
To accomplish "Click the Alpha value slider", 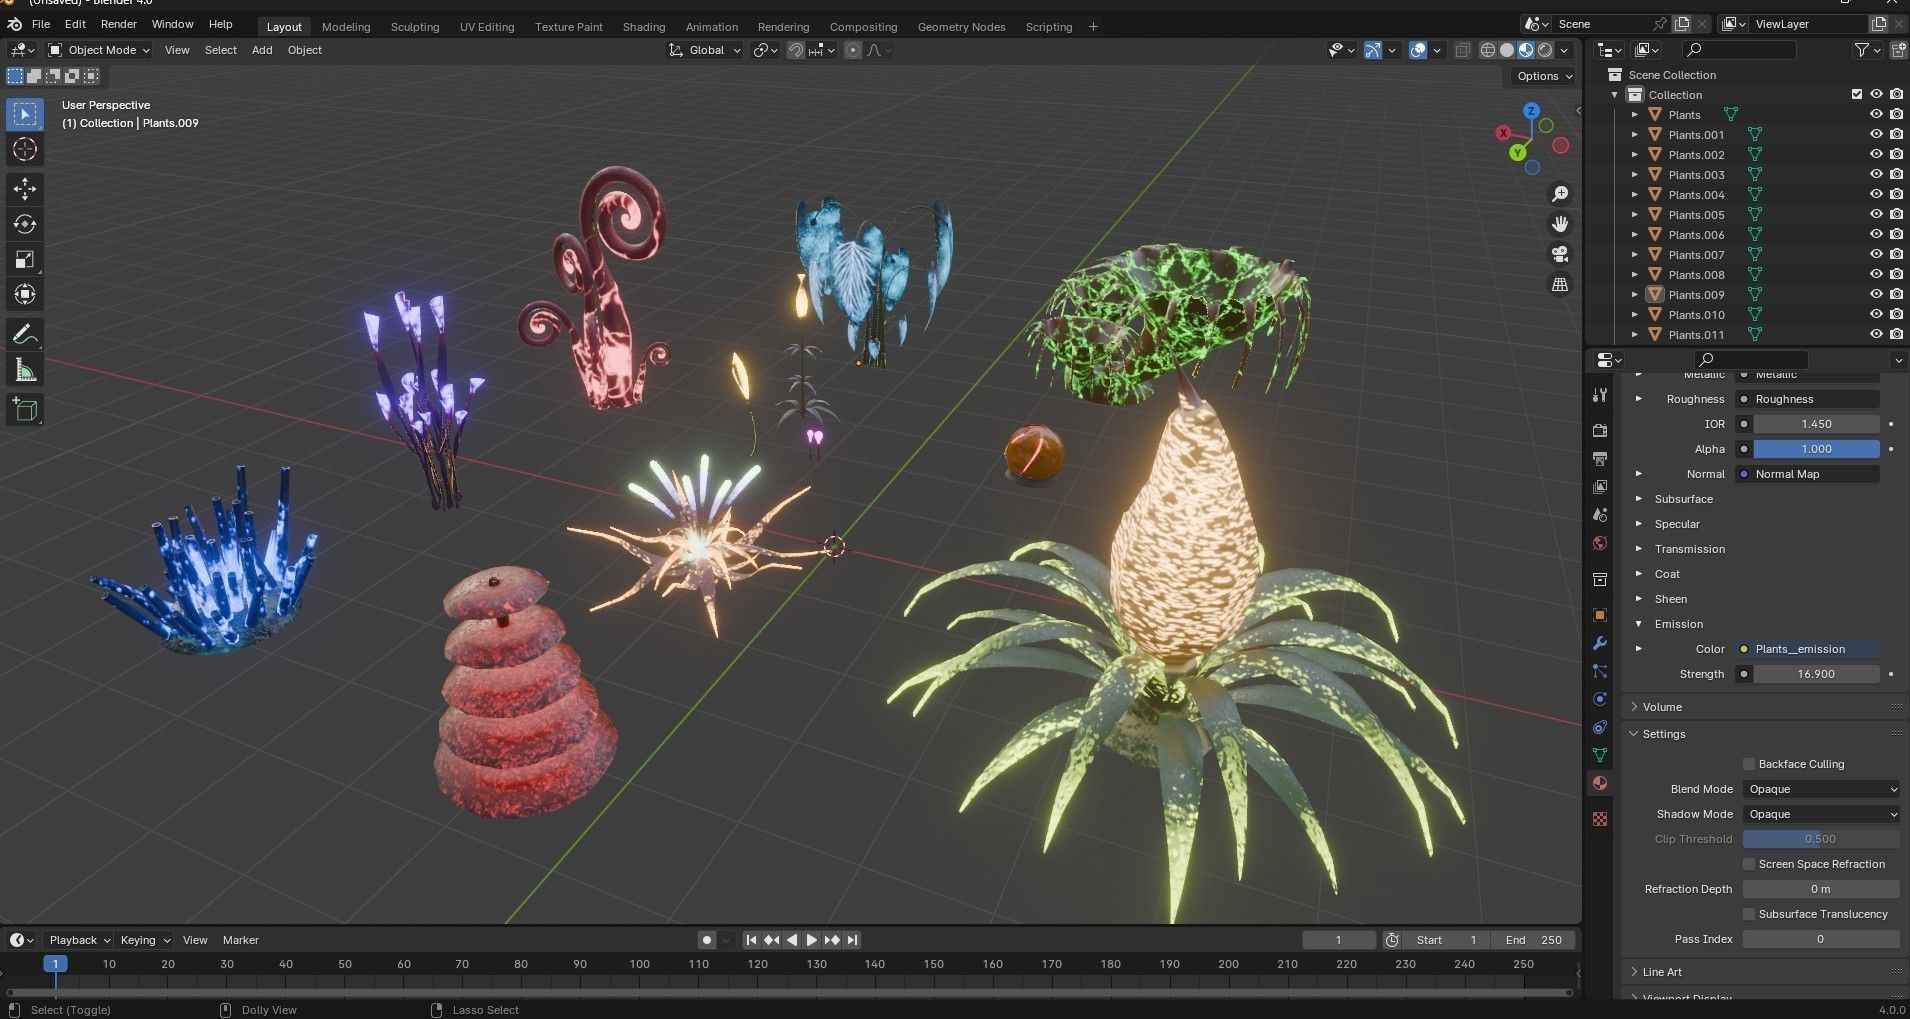I will click(1816, 449).
